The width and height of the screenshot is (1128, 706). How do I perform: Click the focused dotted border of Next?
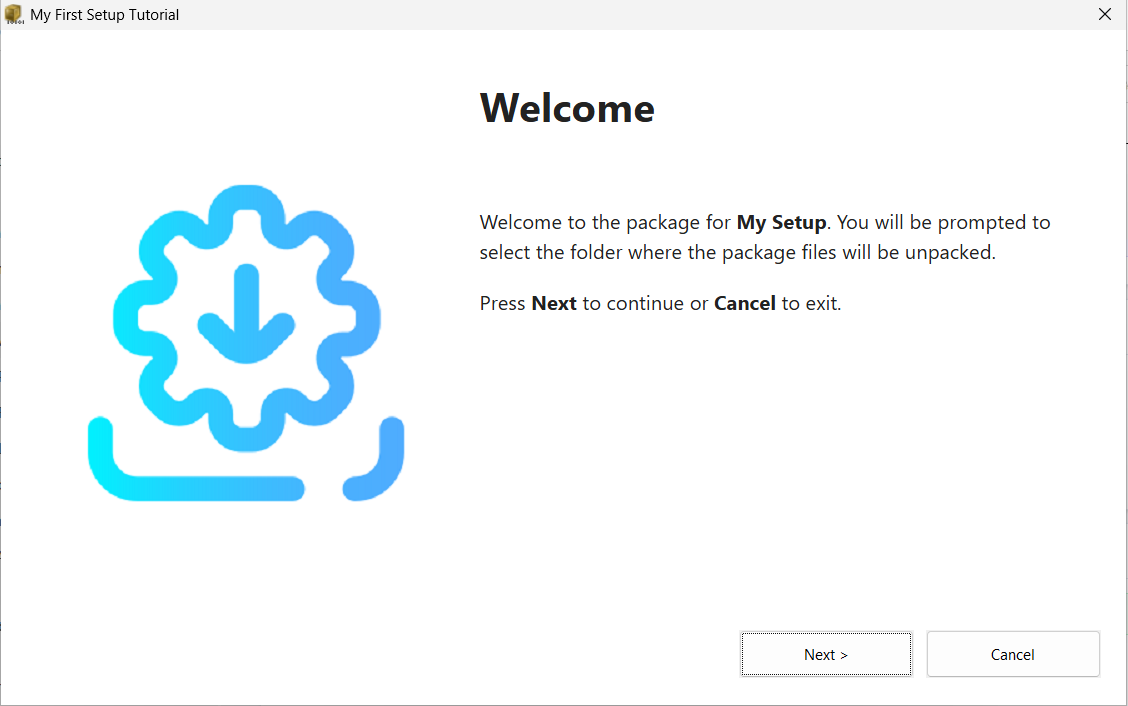click(826, 633)
